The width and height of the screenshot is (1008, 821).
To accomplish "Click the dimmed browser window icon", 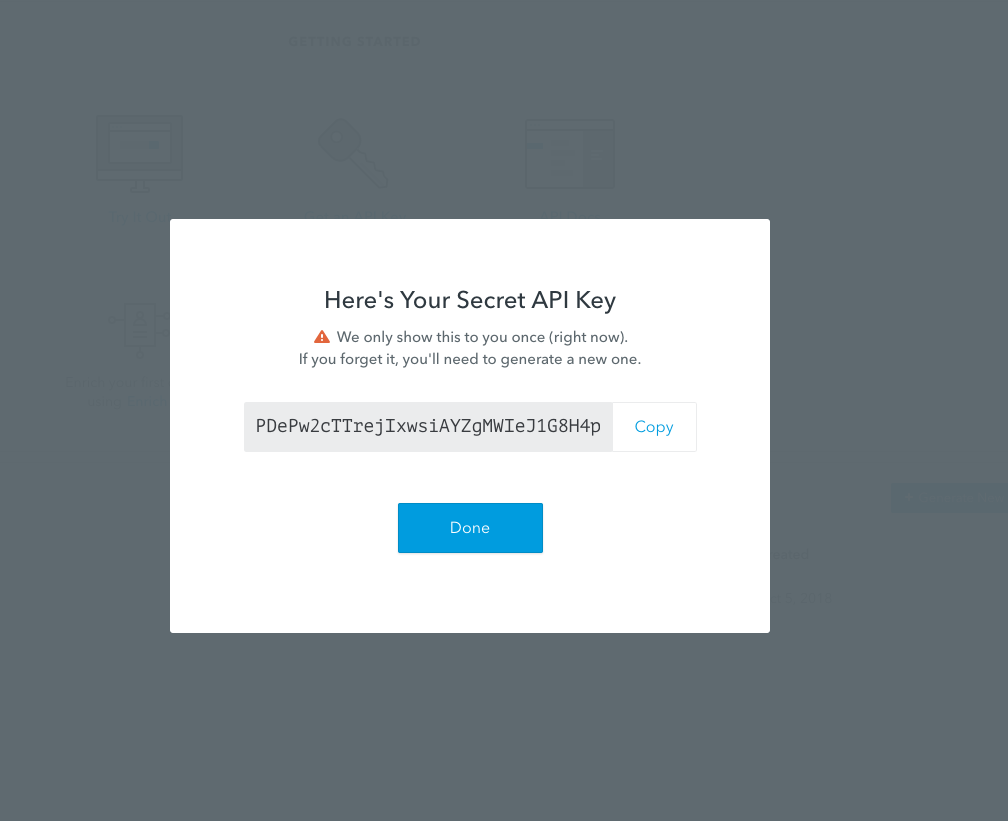I will 570,154.
